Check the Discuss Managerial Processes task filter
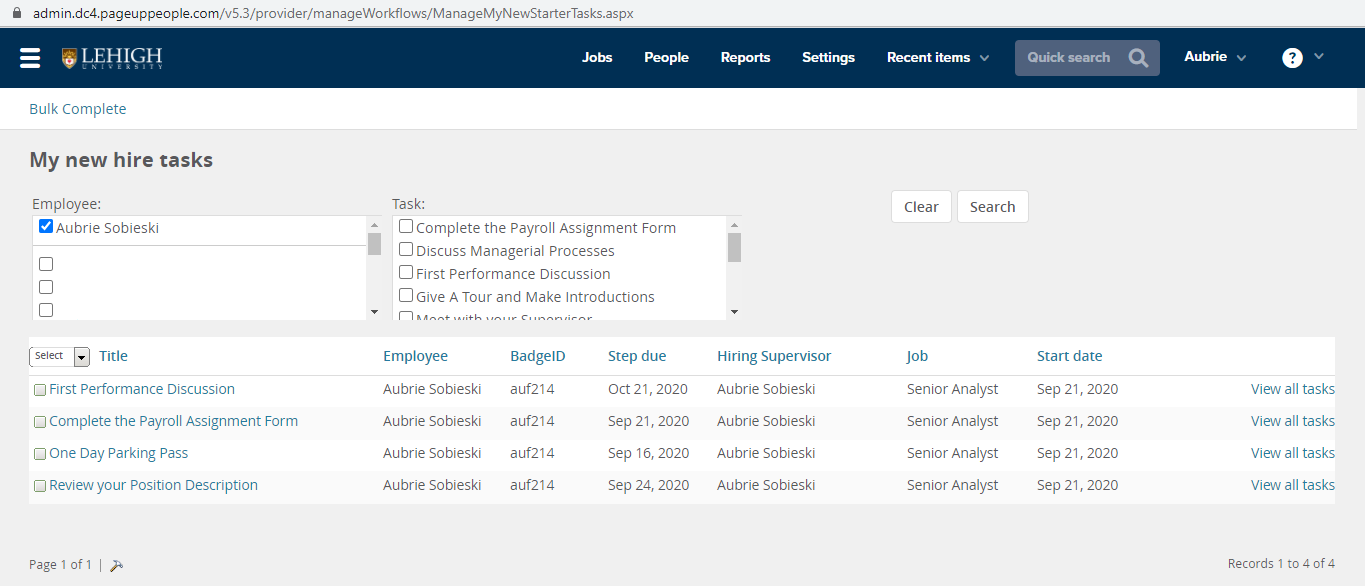The height and width of the screenshot is (586, 1365). 406,250
